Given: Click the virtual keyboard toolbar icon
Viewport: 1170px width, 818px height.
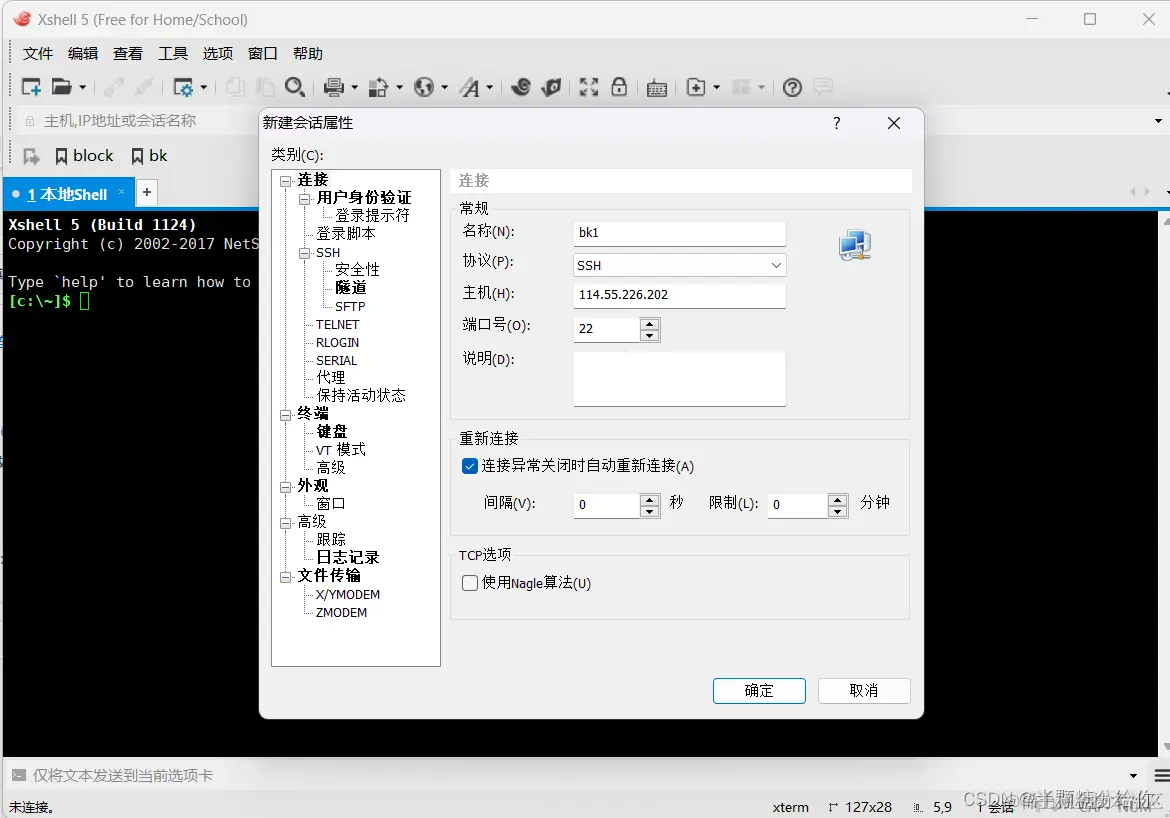Looking at the screenshot, I should 657,88.
